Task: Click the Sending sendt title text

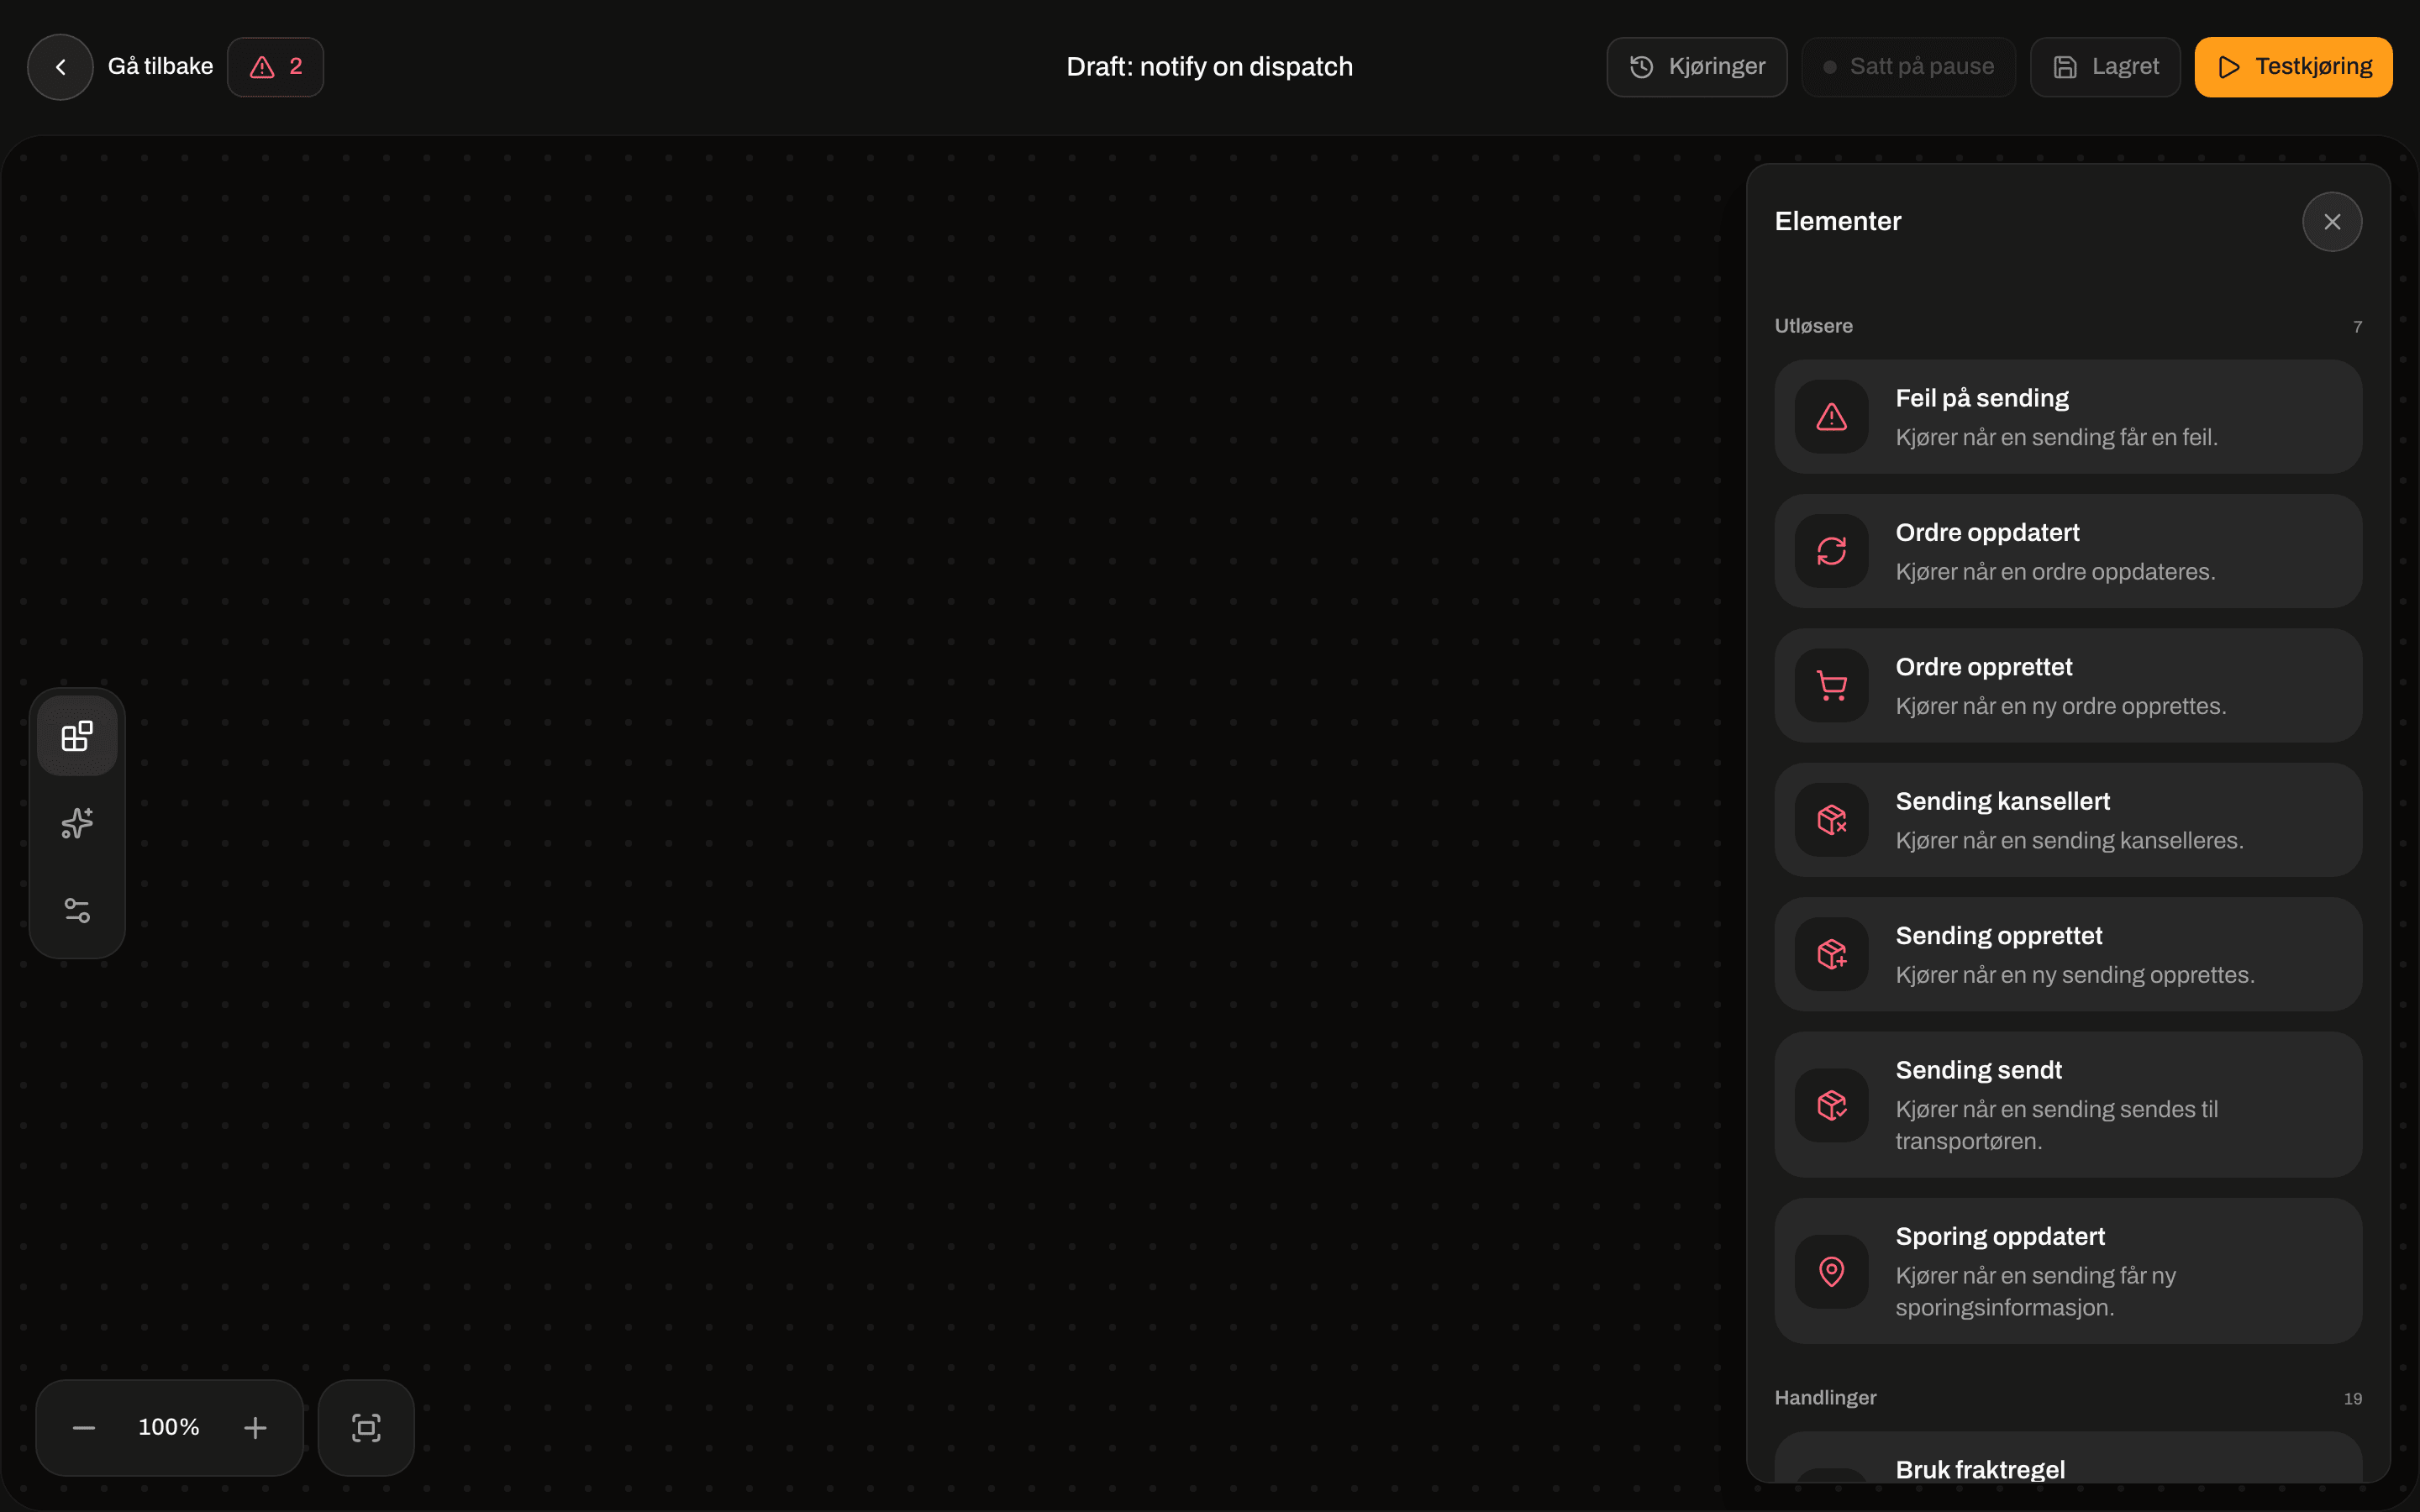Action: click(x=1978, y=1070)
